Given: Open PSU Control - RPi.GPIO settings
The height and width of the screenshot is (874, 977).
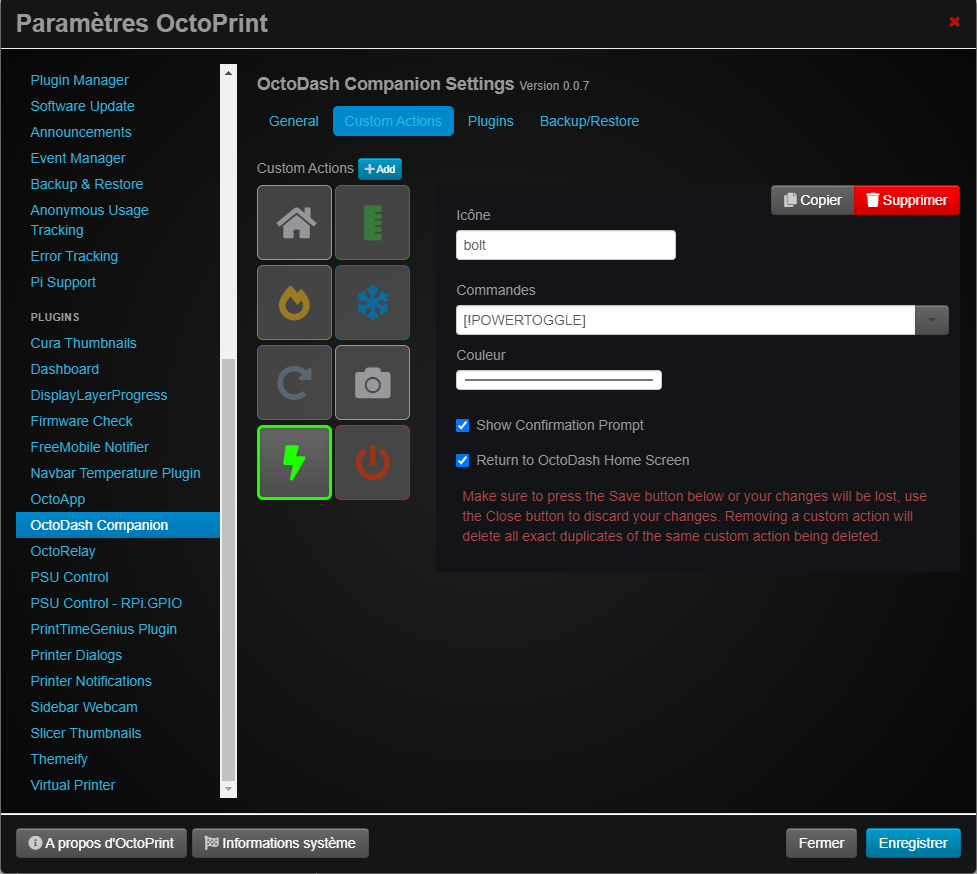Looking at the screenshot, I should coord(107,604).
